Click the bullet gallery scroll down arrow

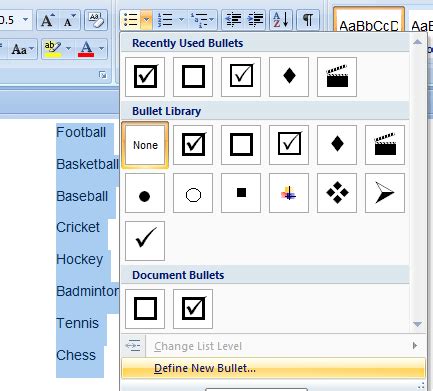[x=417, y=324]
